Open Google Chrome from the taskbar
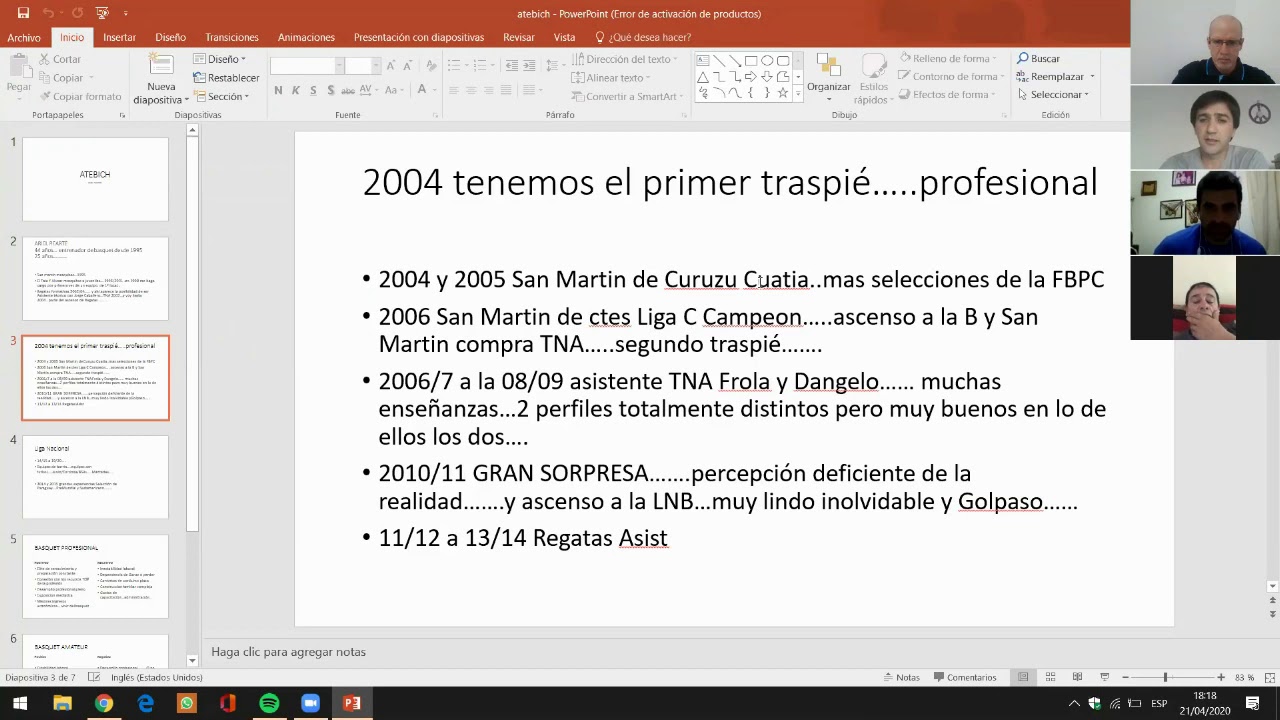Image resolution: width=1280 pixels, height=720 pixels. coord(104,703)
